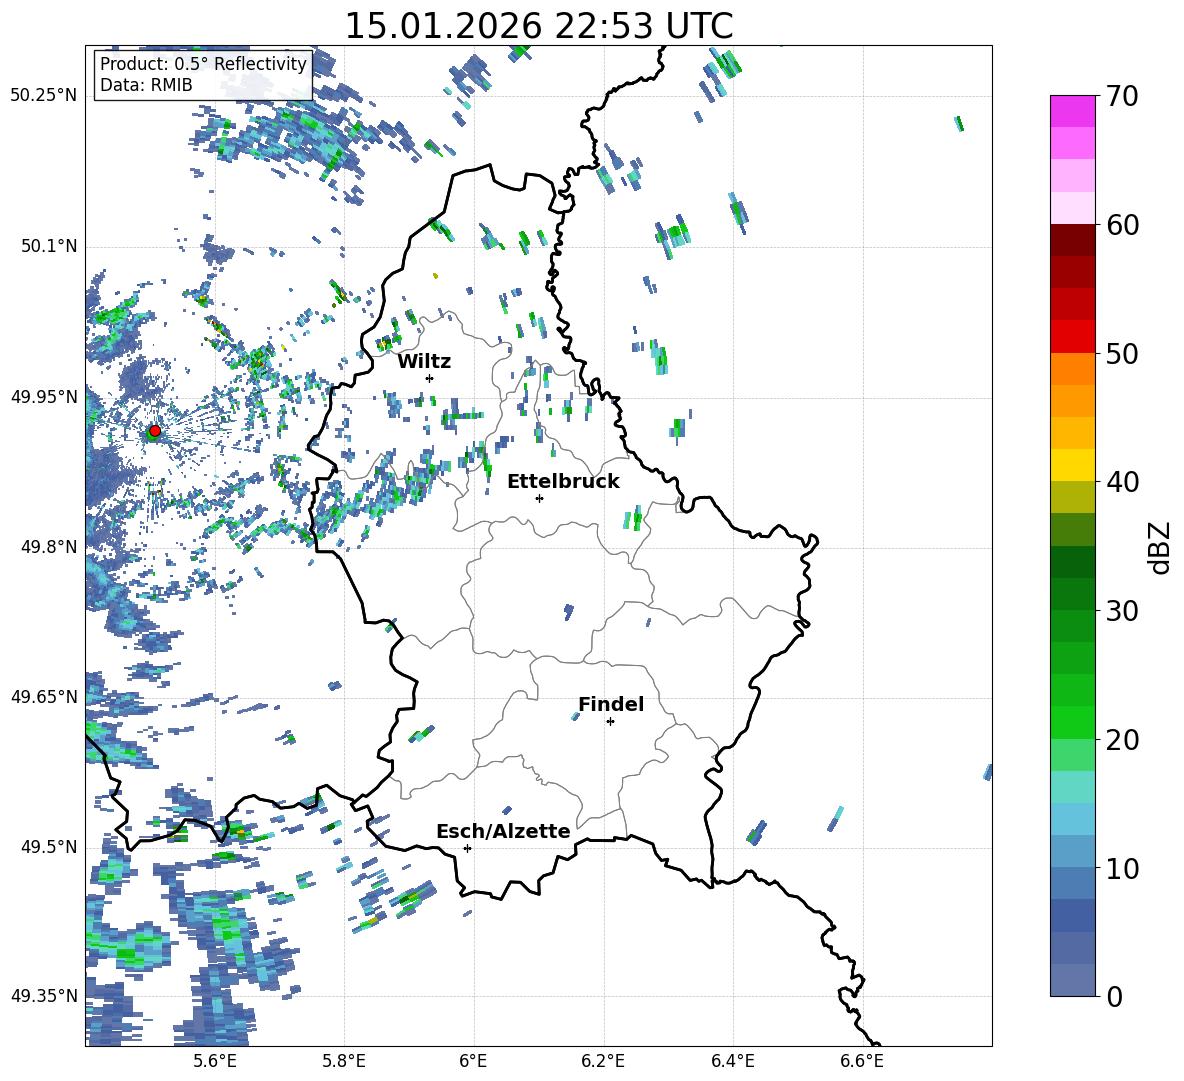
Task: Click the 6.2°E longitude label
Action: 603,1061
